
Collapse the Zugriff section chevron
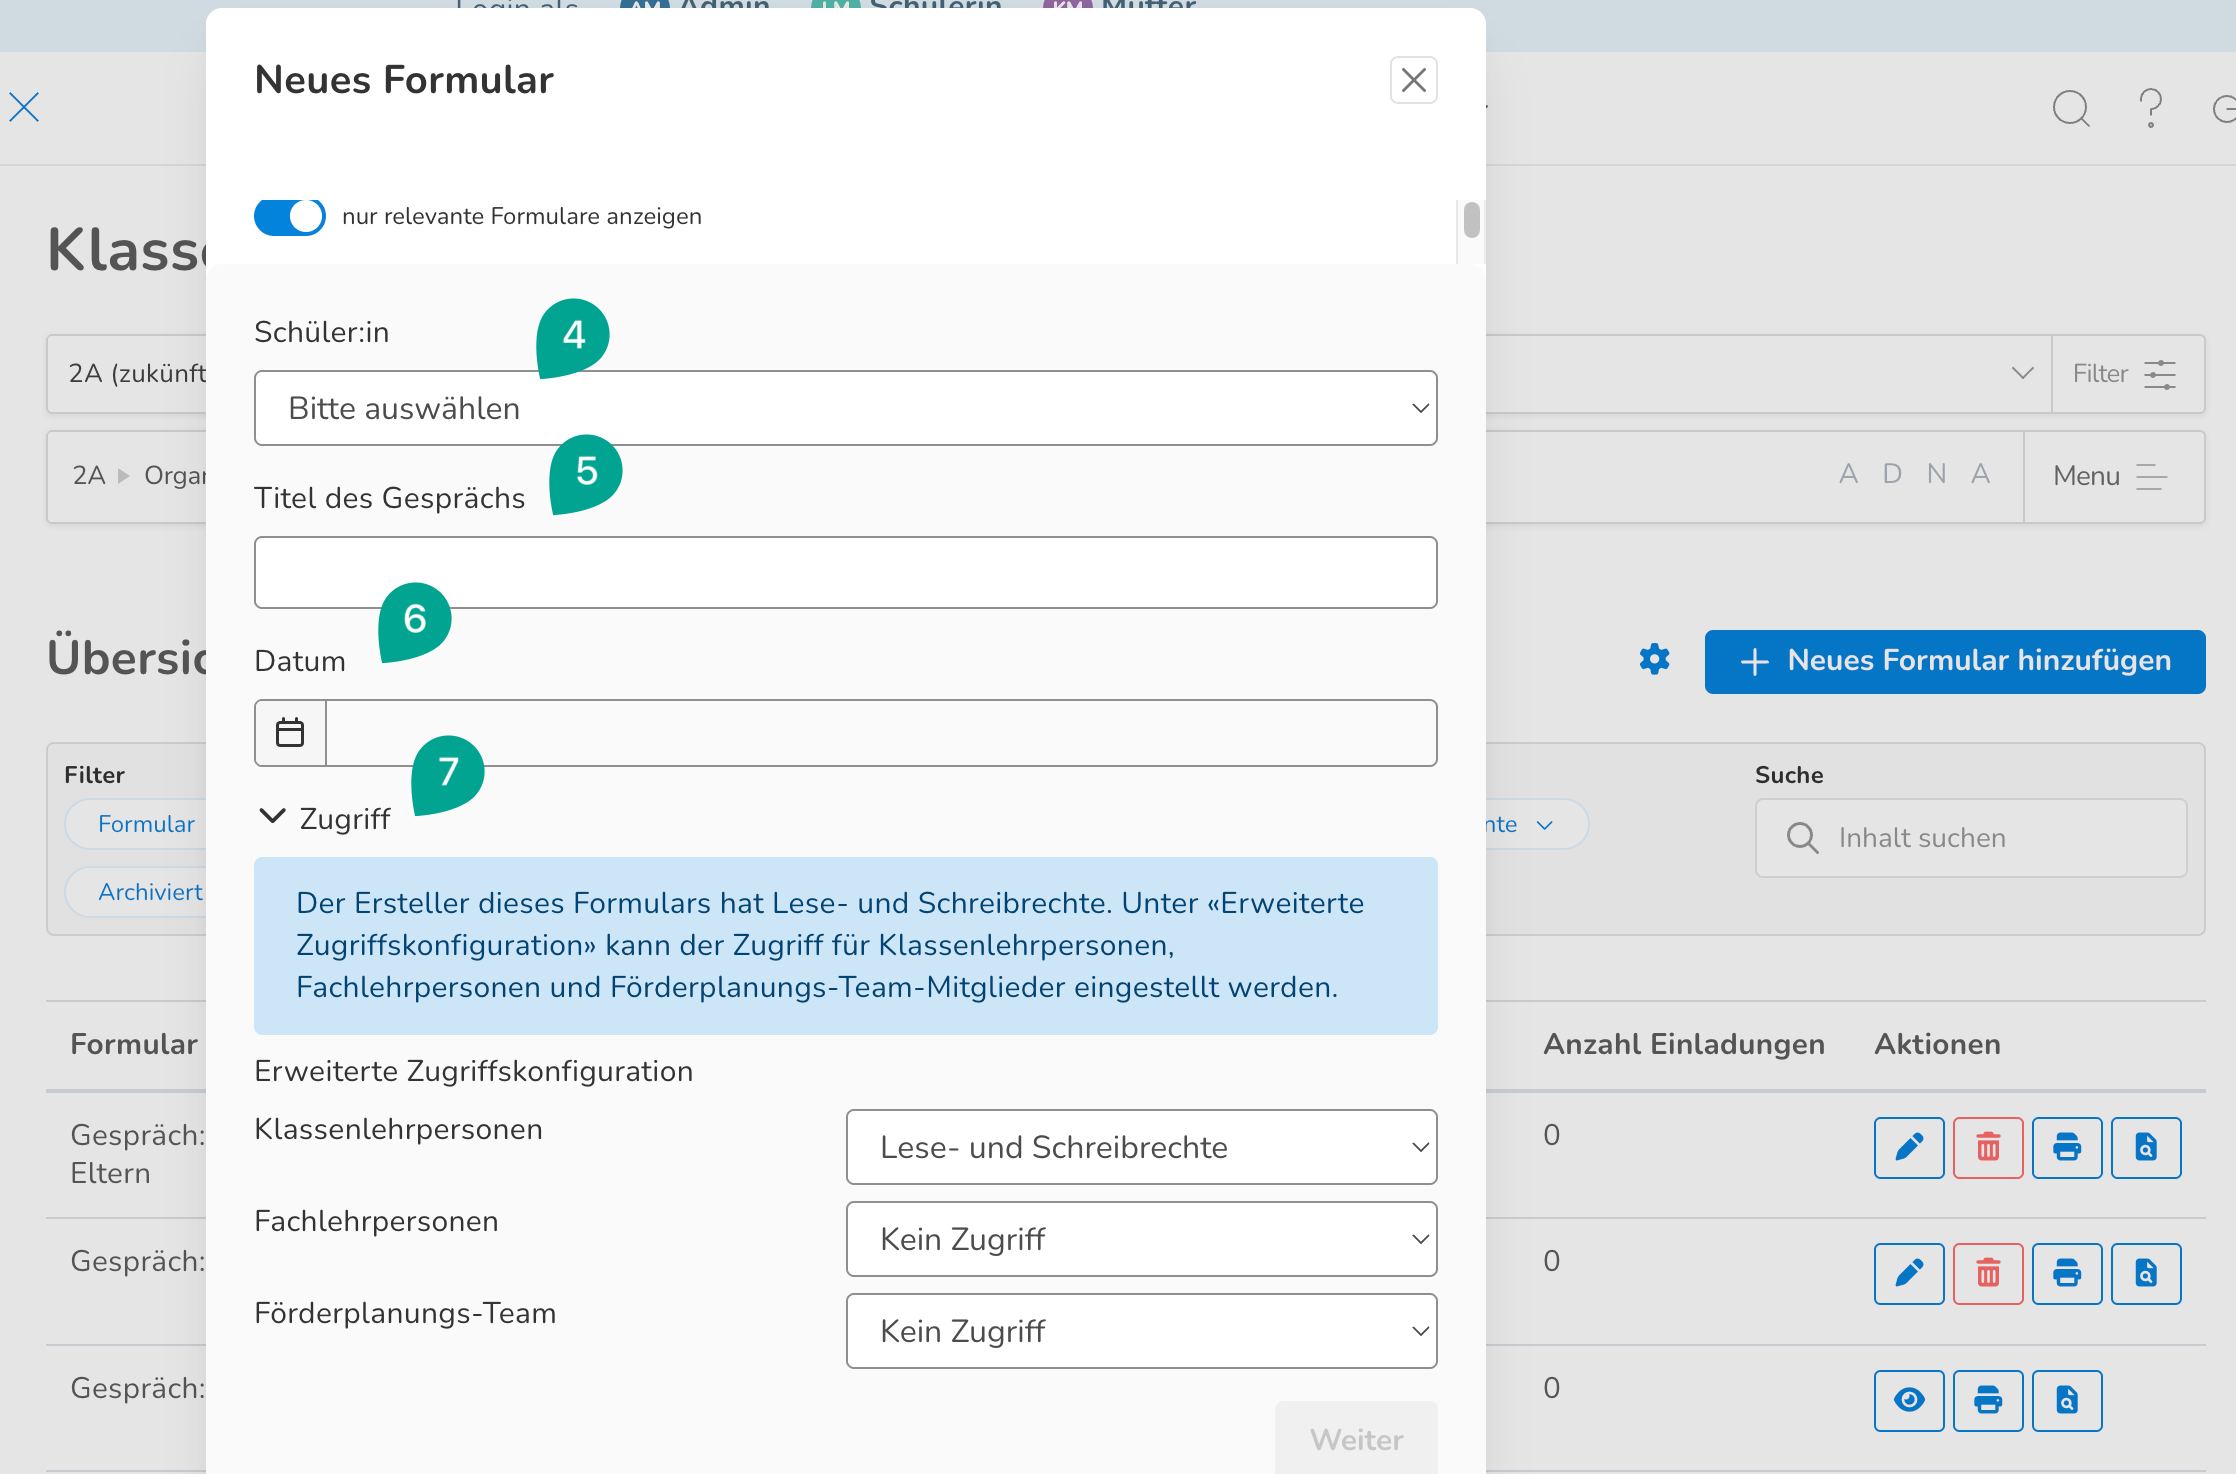click(272, 818)
